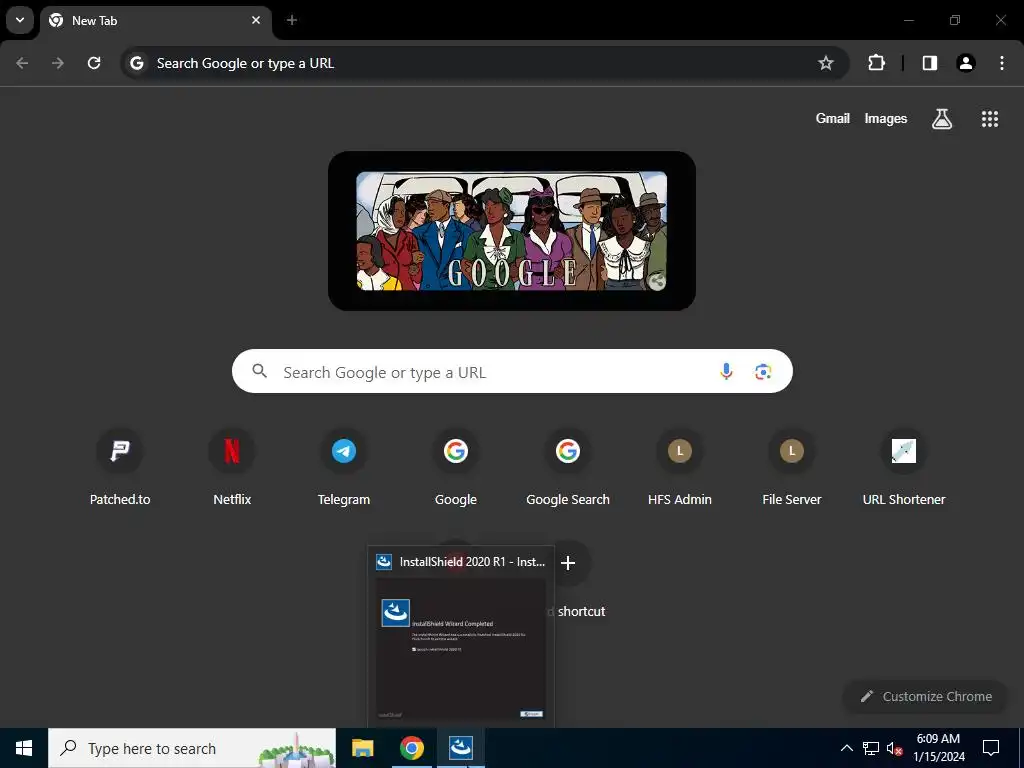Viewport: 1024px width, 768px height.
Task: Click the Chrome taskbar icon
Action: tap(411, 748)
